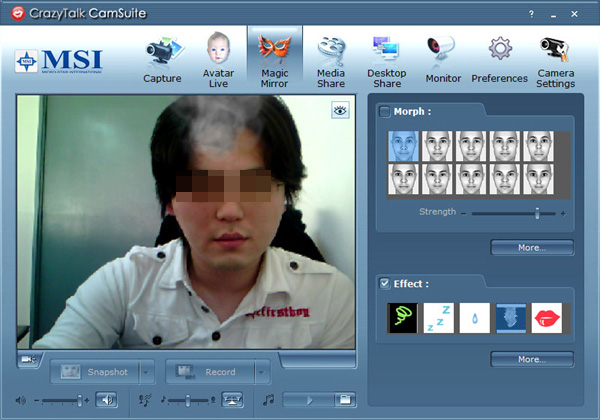
Task: Click the More button under Effect
Action: pyautogui.click(x=532, y=359)
